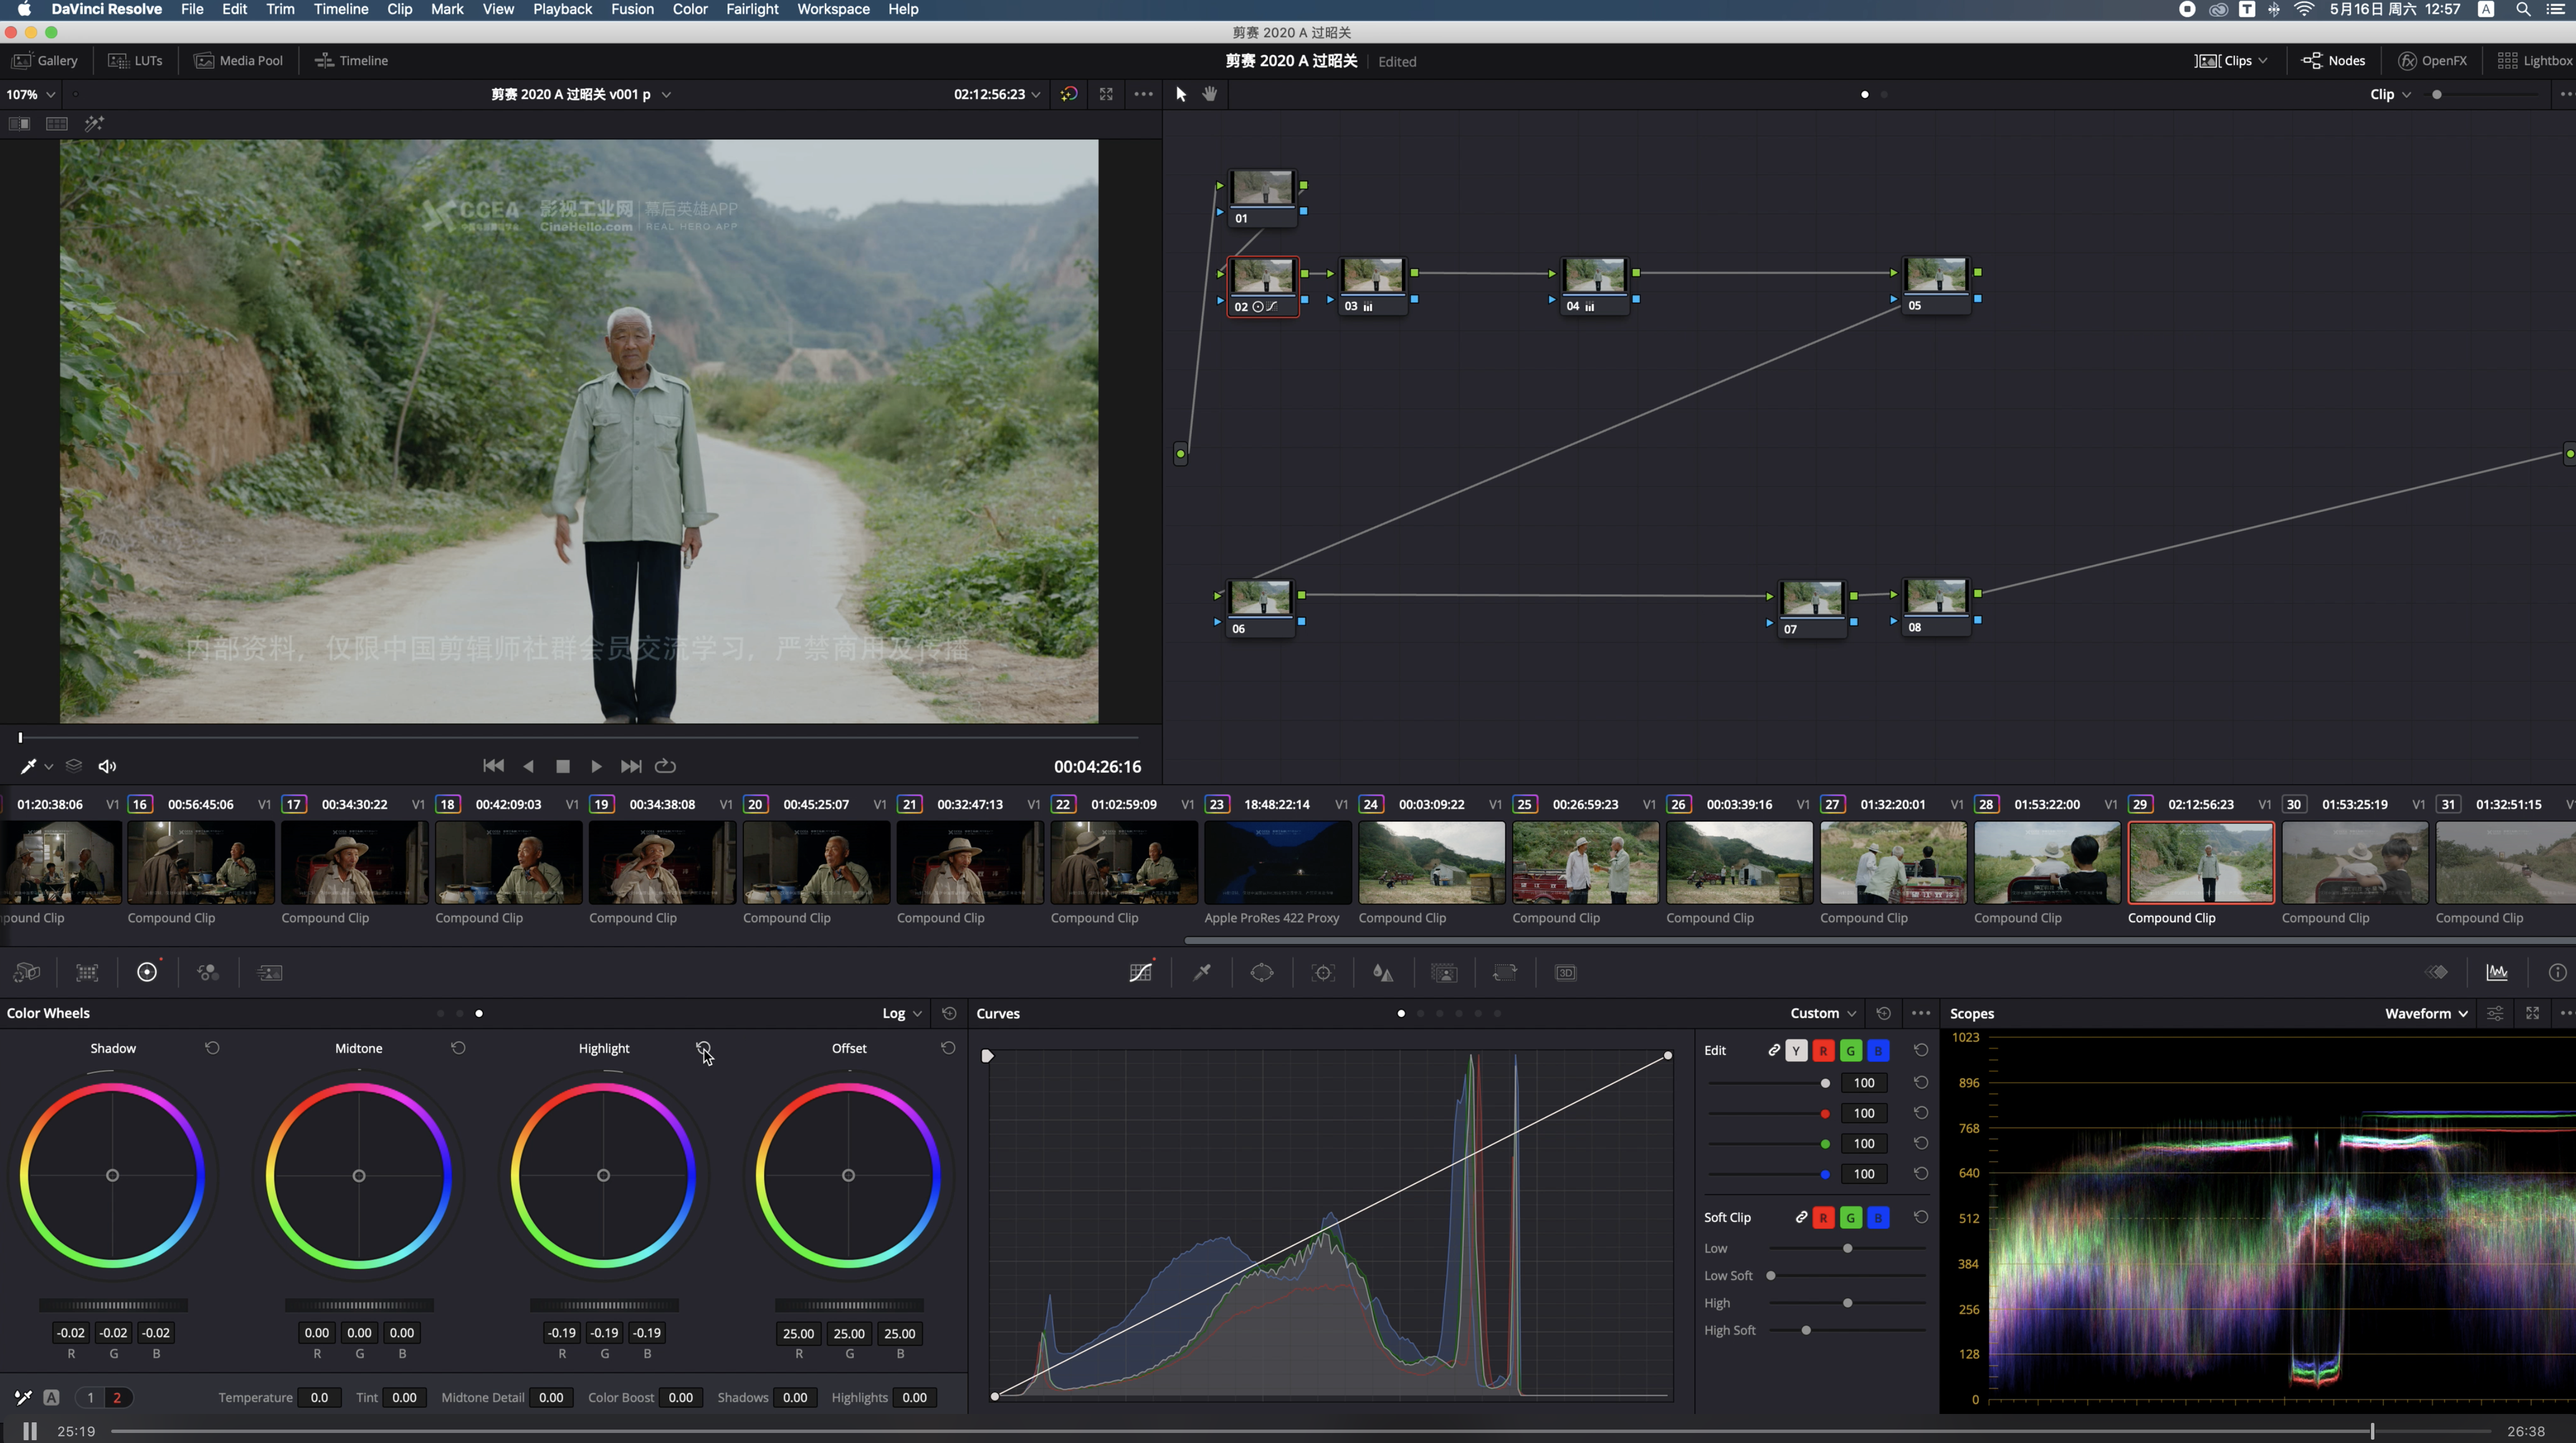The width and height of the screenshot is (2576, 1443).
Task: Open the LUTs panel
Action: coord(135,61)
